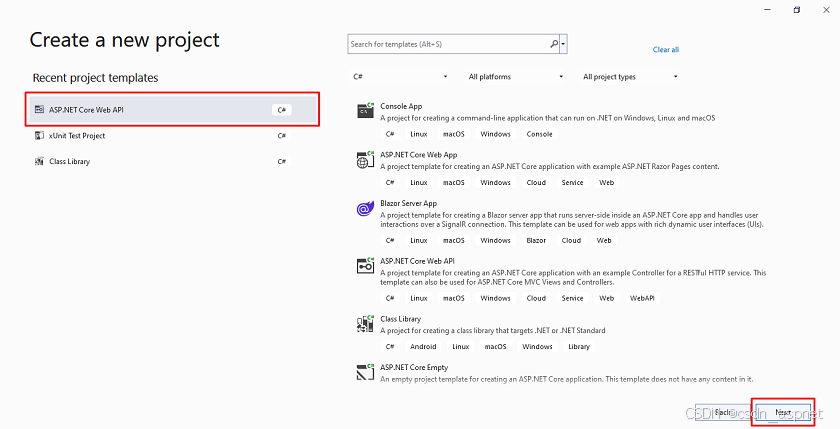Click the Windows tag under Class Library template
Image resolution: width=840 pixels, height=429 pixels.
(x=537, y=347)
